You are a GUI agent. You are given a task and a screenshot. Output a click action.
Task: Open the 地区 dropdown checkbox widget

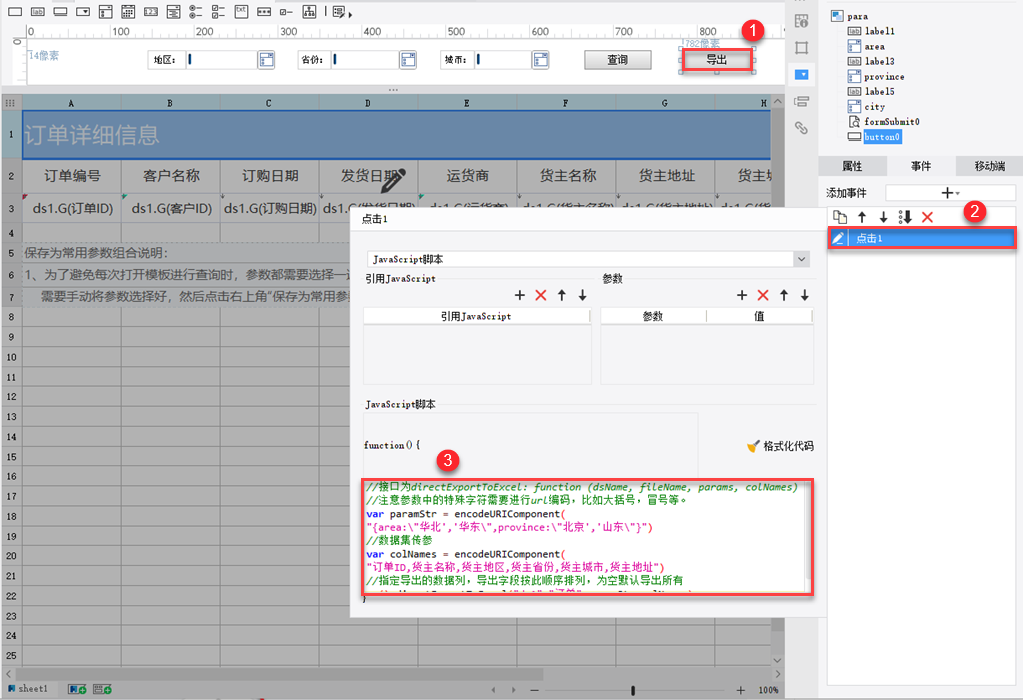[266, 60]
